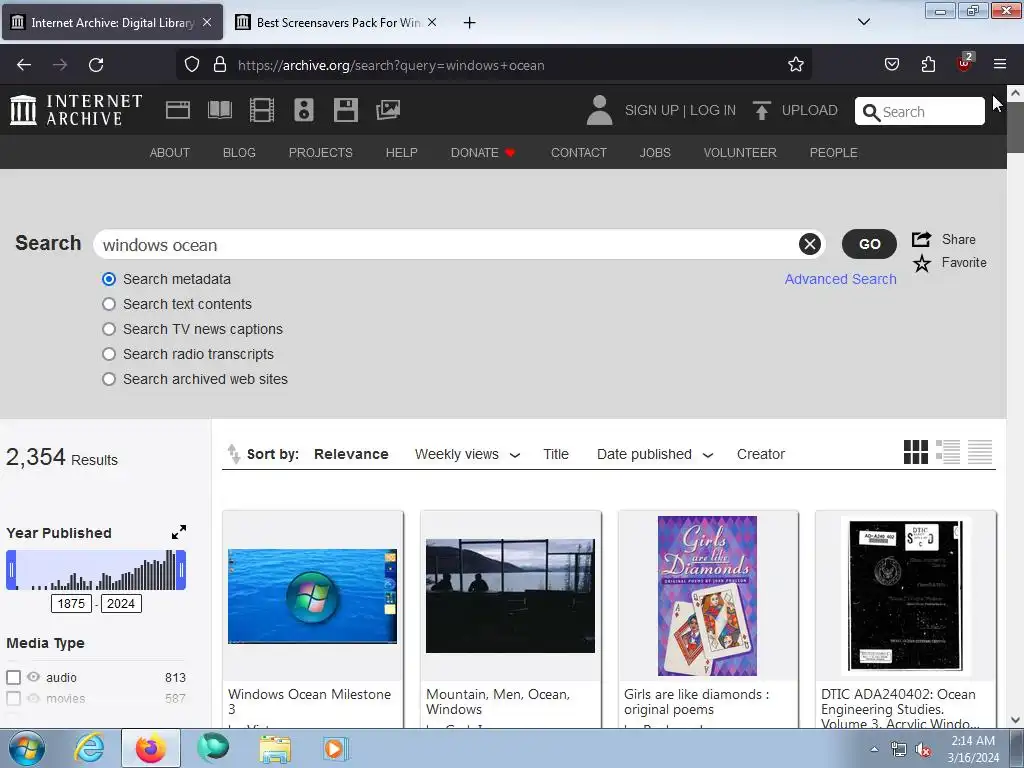Sort results by Creator
The image size is (1024, 768).
(x=761, y=454)
